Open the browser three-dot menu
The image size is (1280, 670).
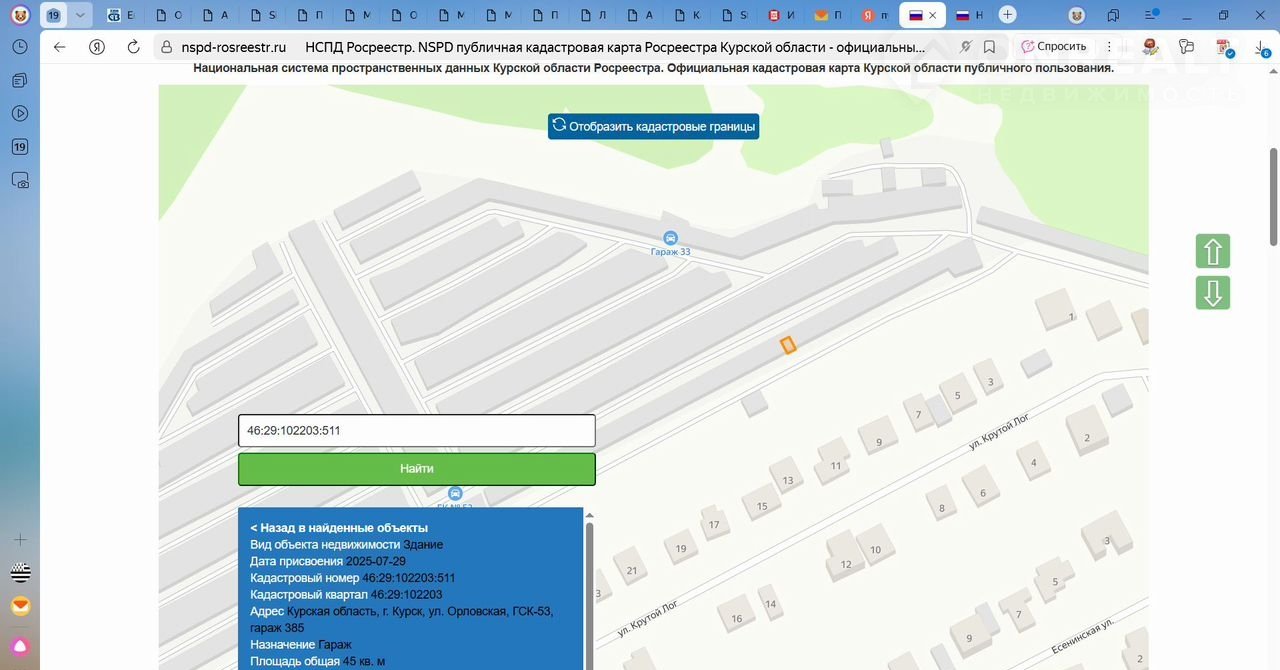(1109, 47)
